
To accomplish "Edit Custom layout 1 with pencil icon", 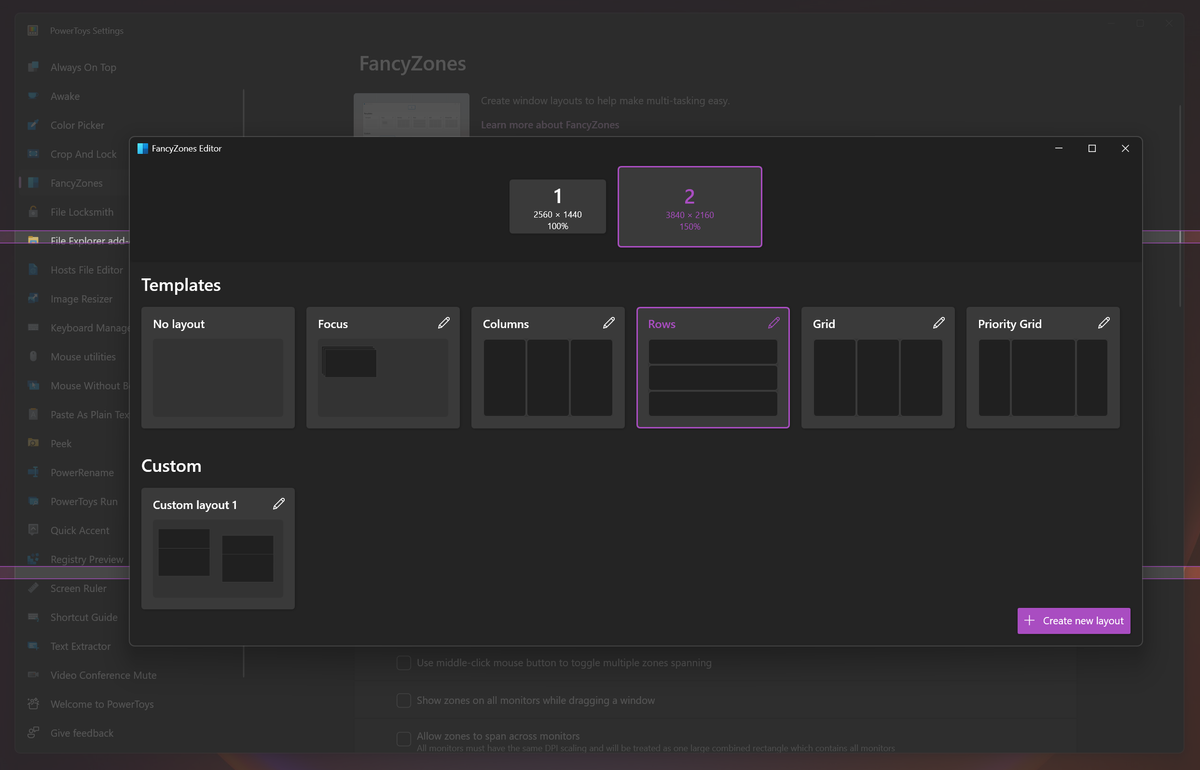I will [x=279, y=504].
